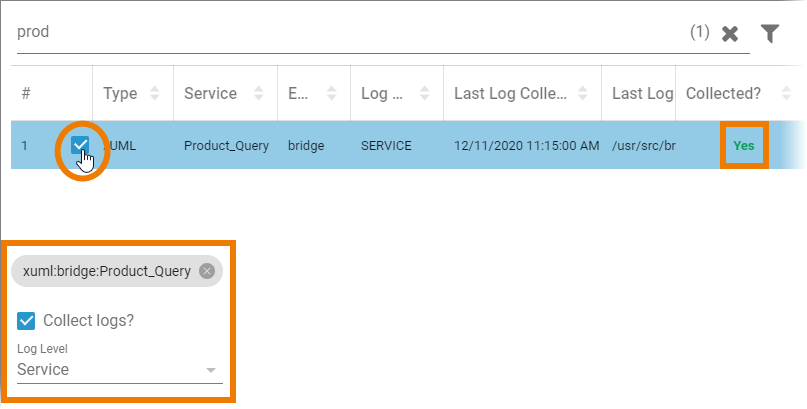Open the filter funnel icon
The height and width of the screenshot is (409, 807).
click(769, 33)
